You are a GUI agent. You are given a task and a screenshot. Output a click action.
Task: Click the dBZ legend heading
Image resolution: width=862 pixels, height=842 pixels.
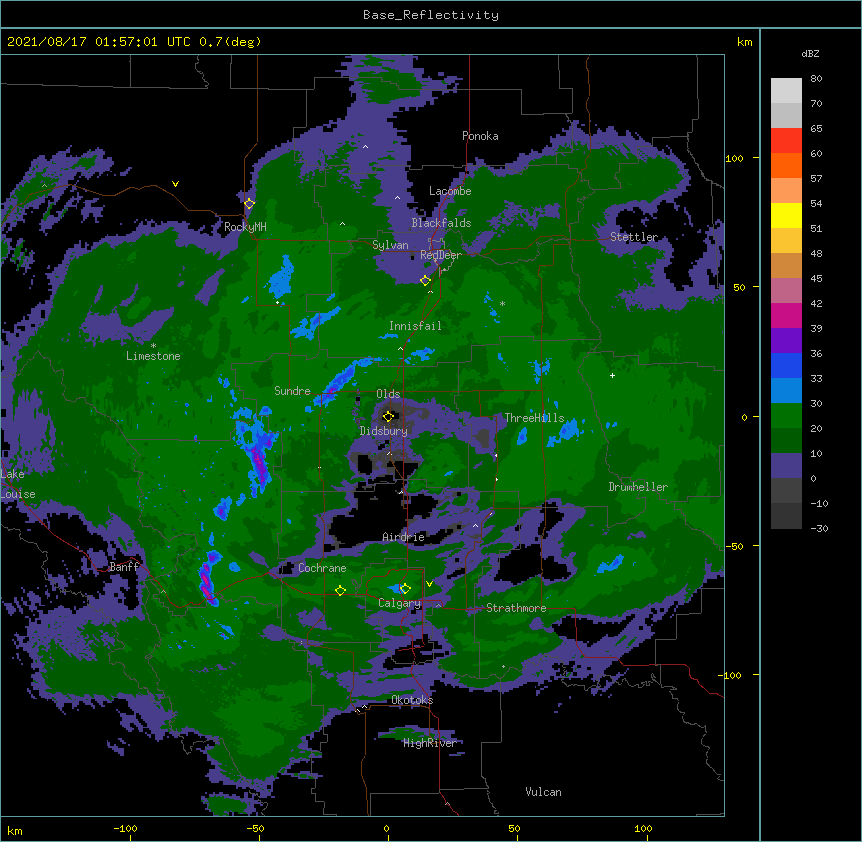tap(810, 53)
